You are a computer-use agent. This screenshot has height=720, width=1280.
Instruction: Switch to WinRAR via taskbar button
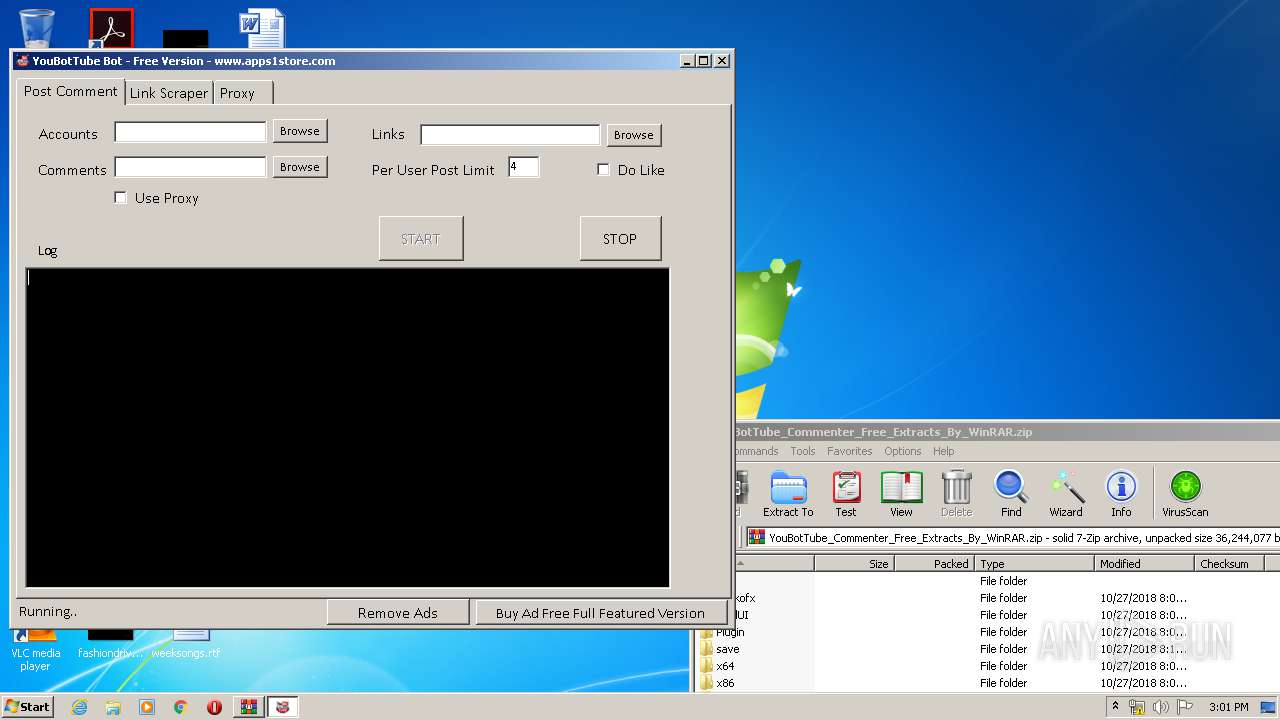coord(249,707)
